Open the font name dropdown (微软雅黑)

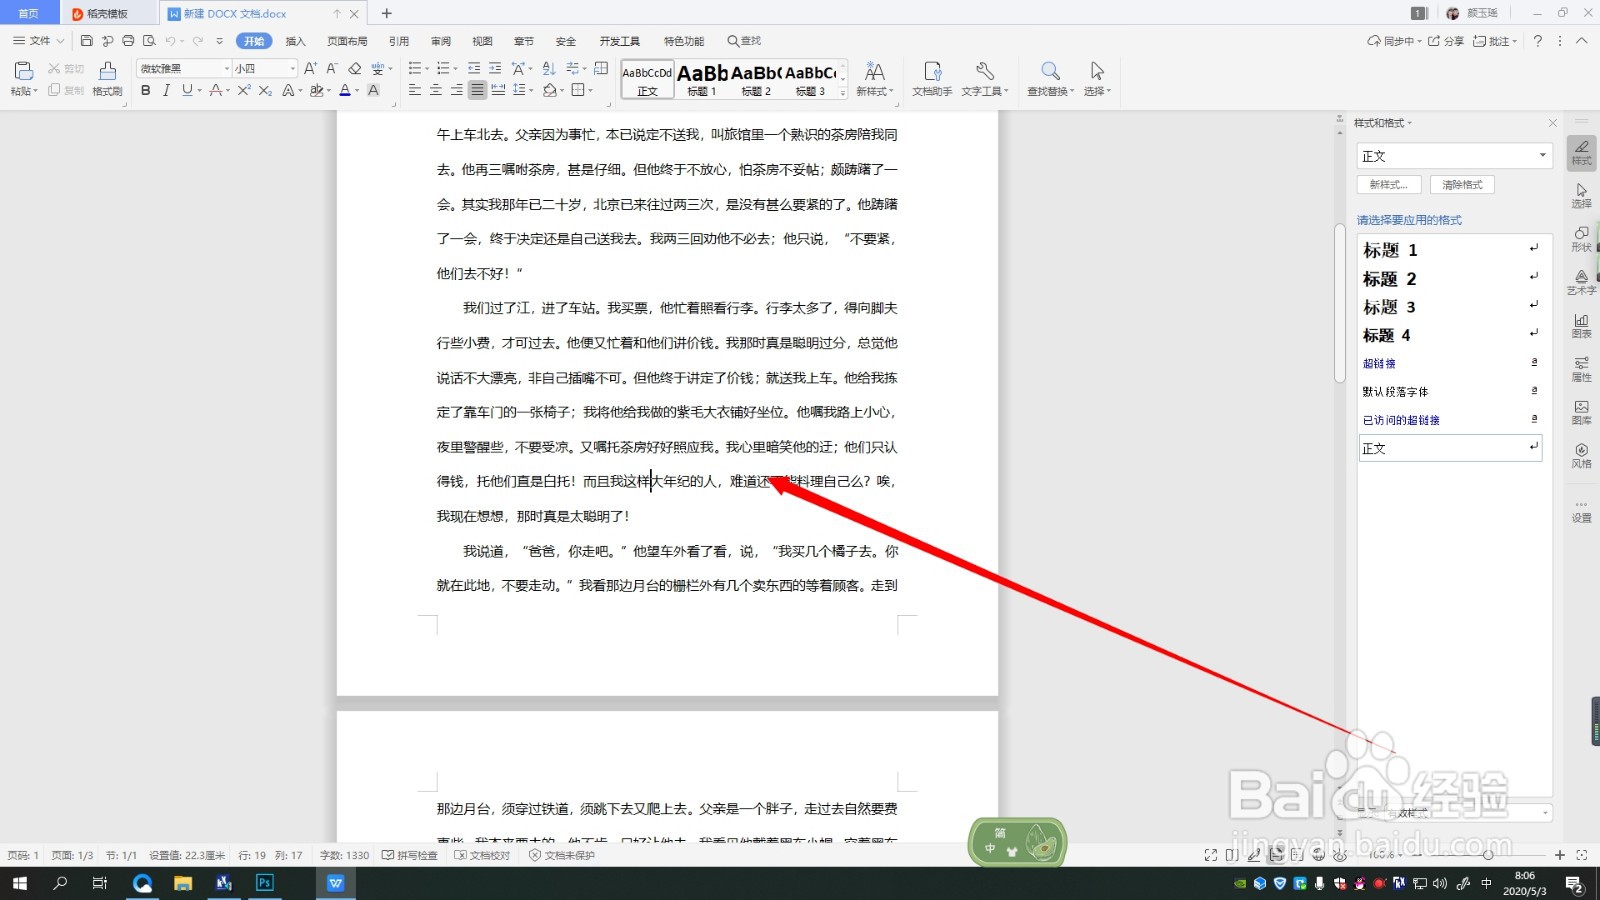point(226,68)
